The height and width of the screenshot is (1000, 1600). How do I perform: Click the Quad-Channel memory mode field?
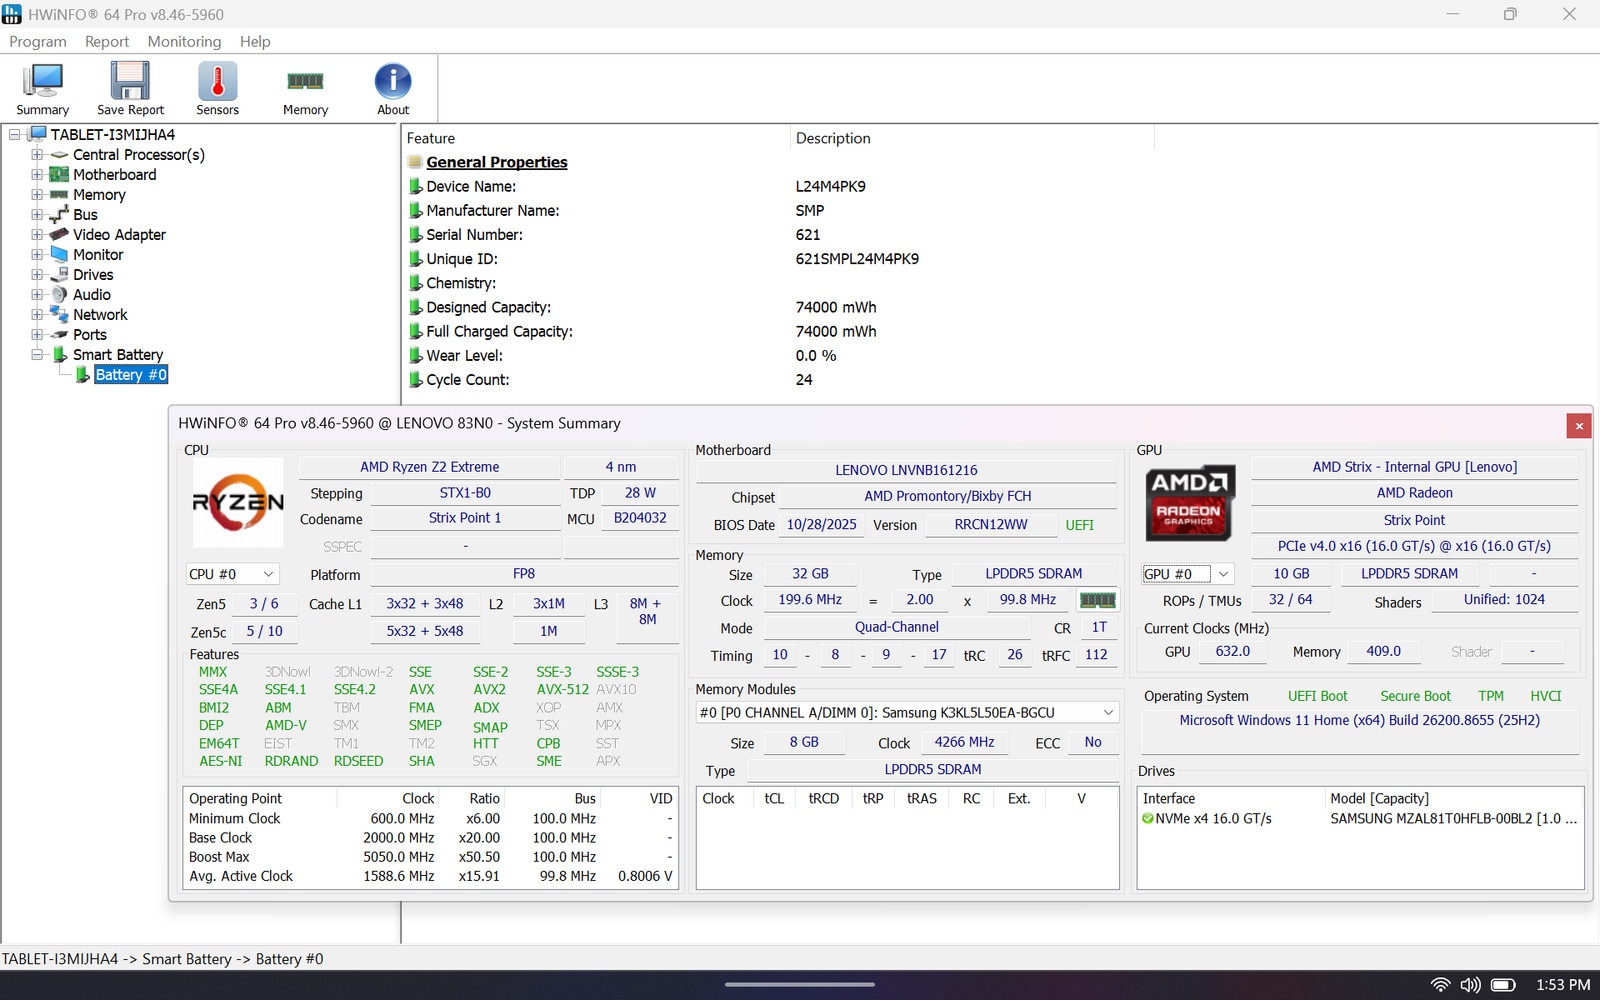(897, 627)
